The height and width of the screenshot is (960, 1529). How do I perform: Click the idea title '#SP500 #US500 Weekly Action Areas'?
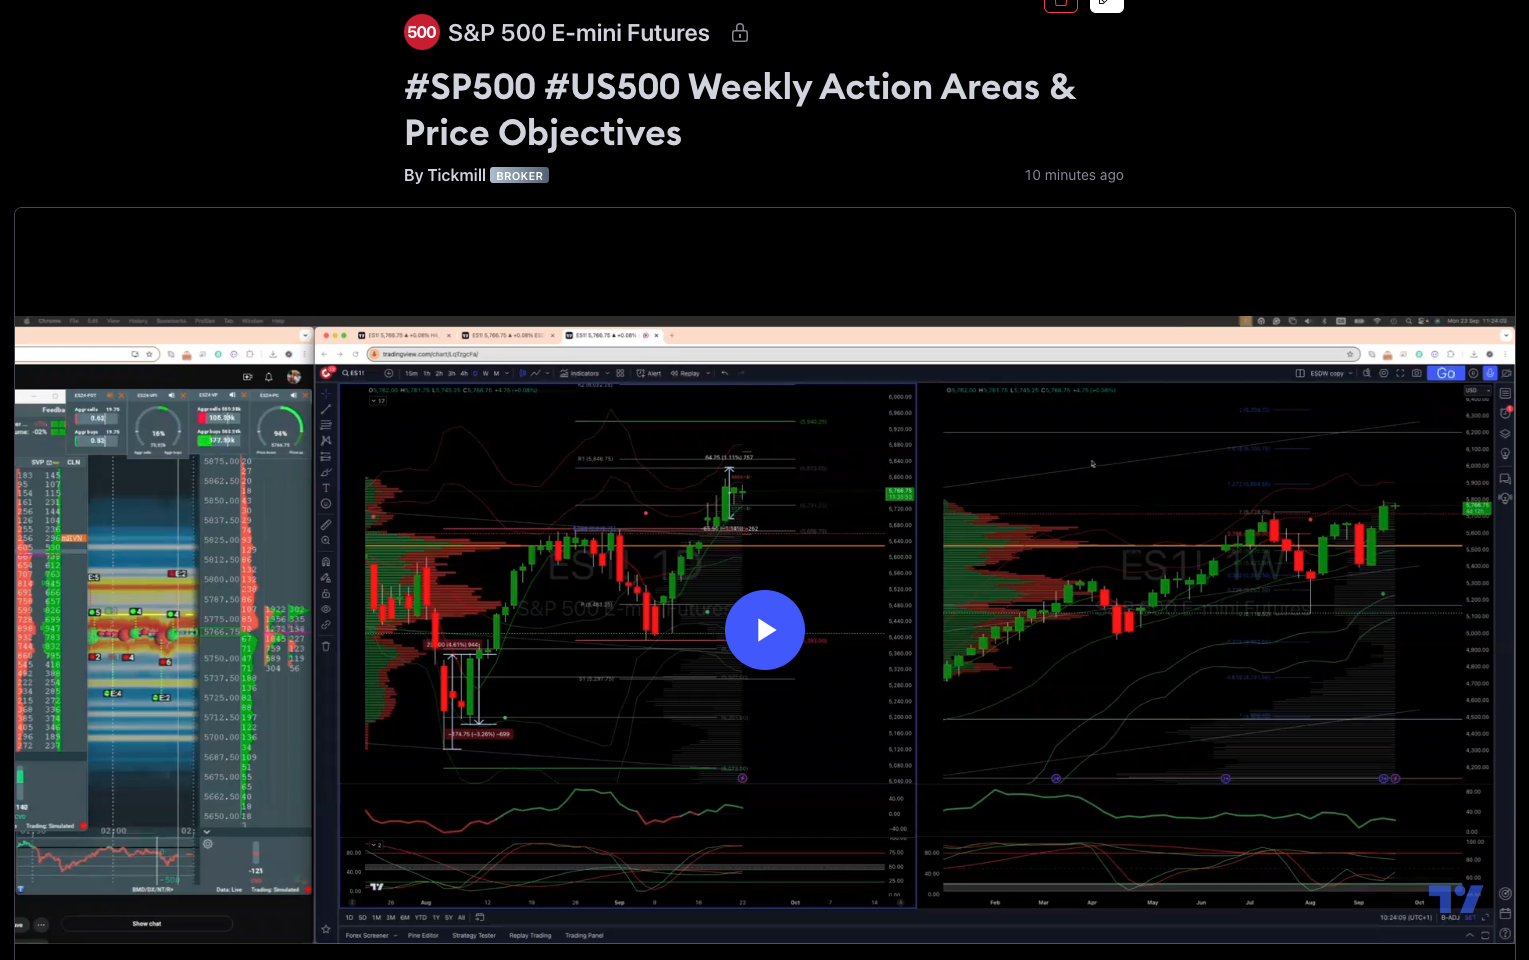(740, 110)
